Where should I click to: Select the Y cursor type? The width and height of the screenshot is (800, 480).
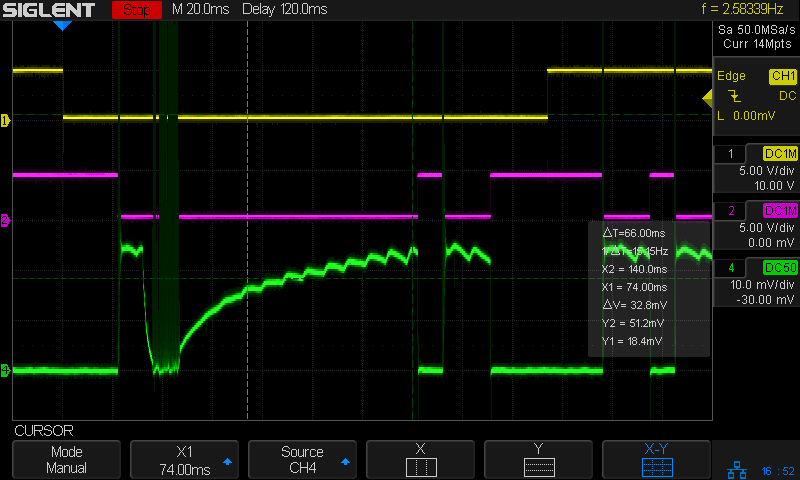(x=538, y=460)
